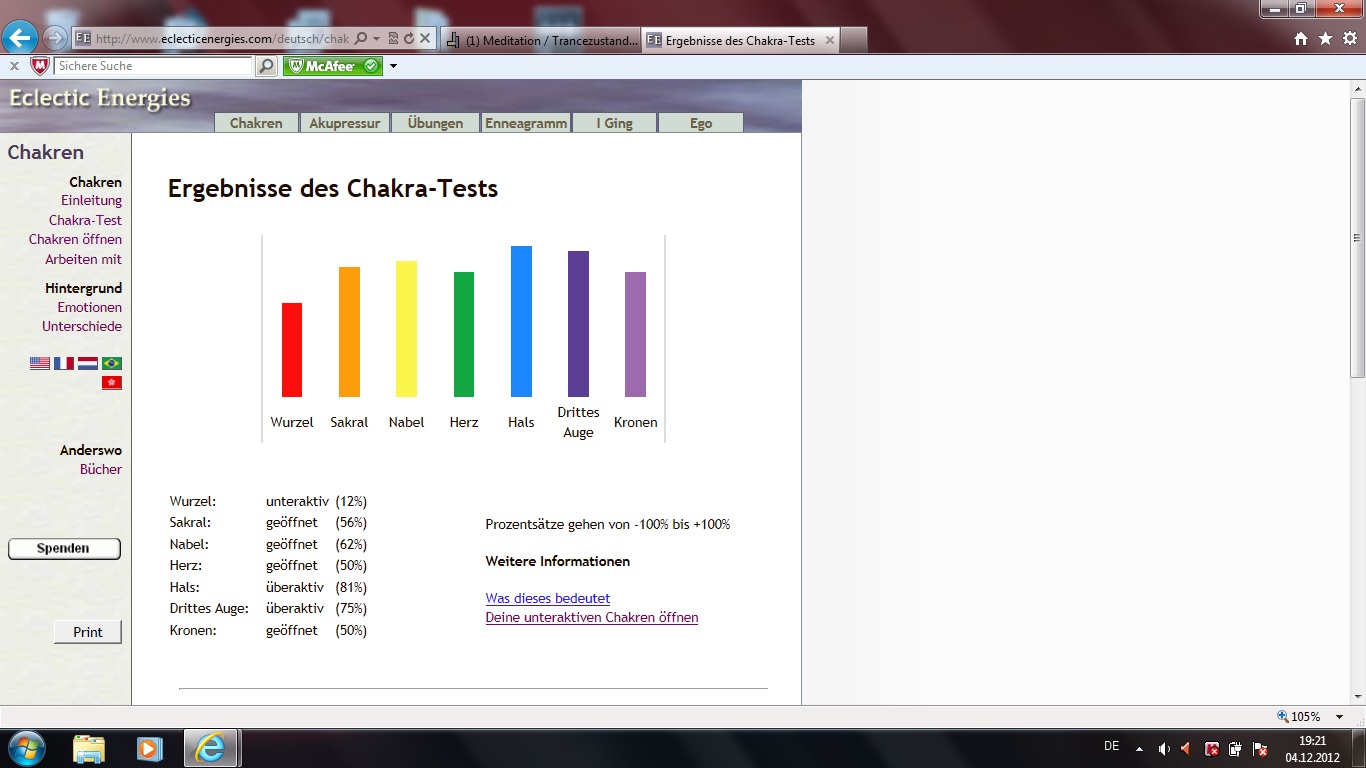Click the Sichere Suche search field
Viewport: 1366px width, 768px height.
point(154,66)
